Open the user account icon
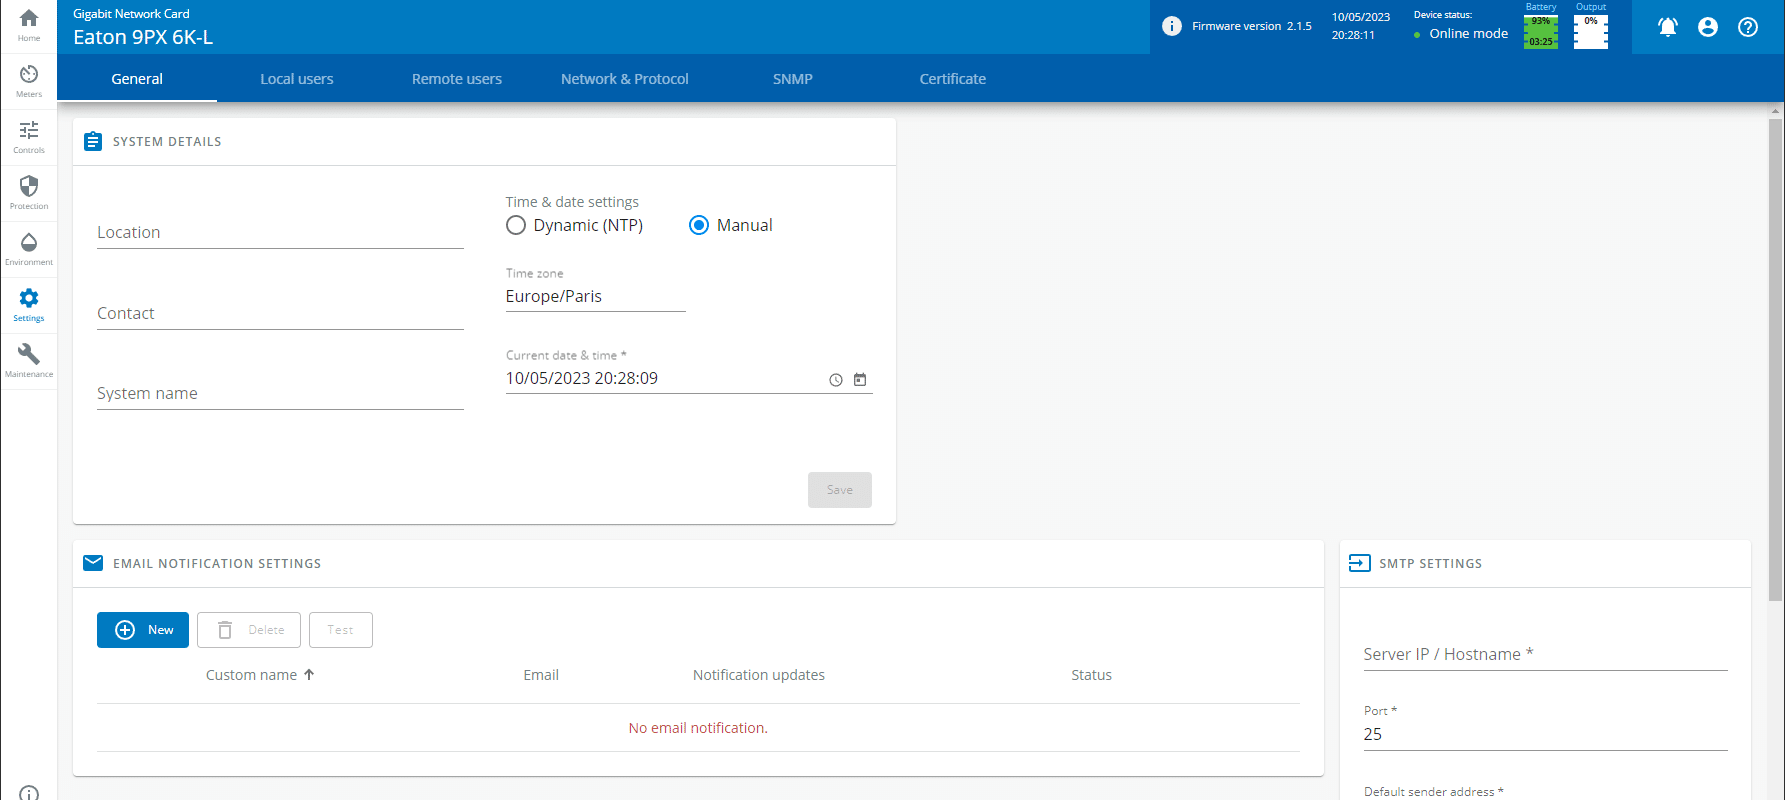This screenshot has height=800, width=1785. click(1708, 27)
